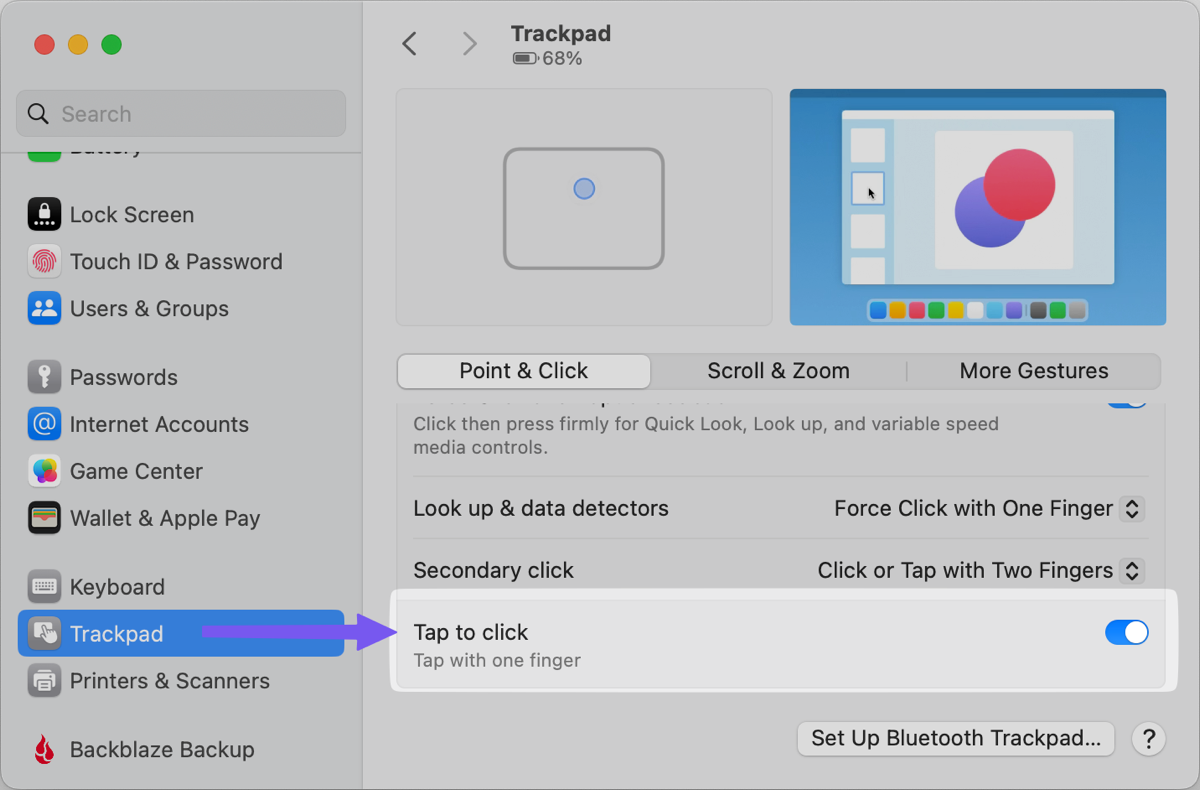Click the Printers & Scanners icon
Viewport: 1200px width, 790px height.
(x=44, y=681)
